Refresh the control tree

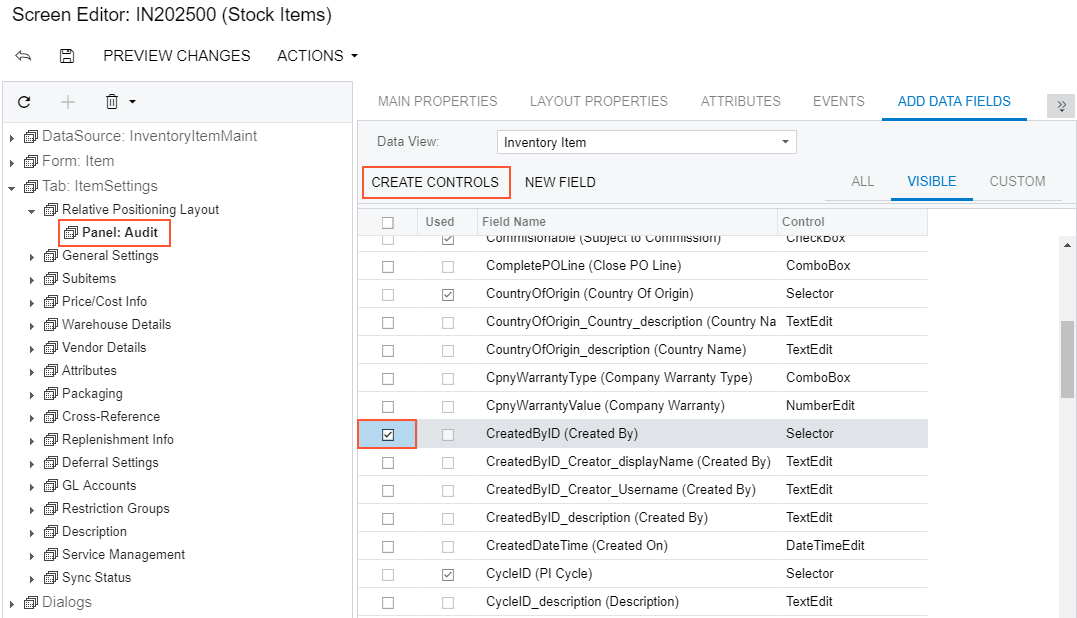24,102
